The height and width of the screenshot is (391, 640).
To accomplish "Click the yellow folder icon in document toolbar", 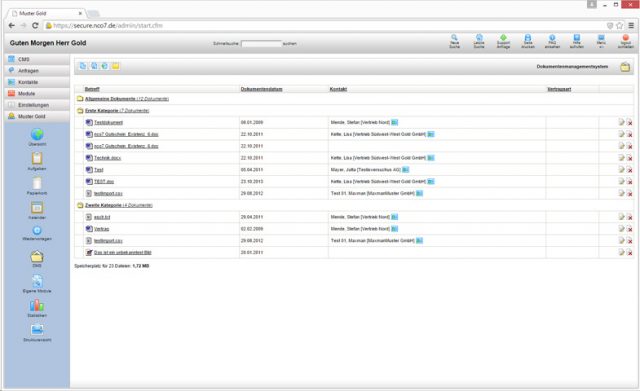I will [x=116, y=66].
